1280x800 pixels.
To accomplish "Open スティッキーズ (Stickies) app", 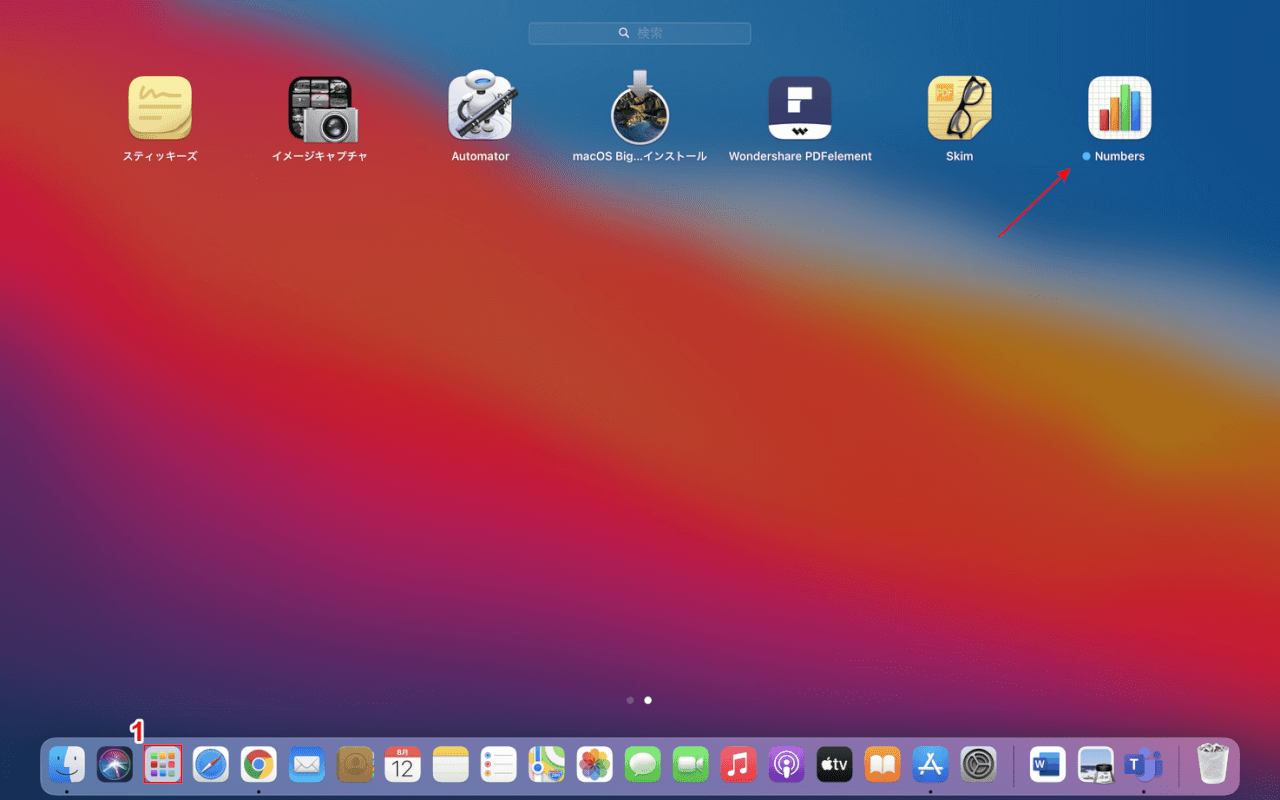I will pos(160,108).
